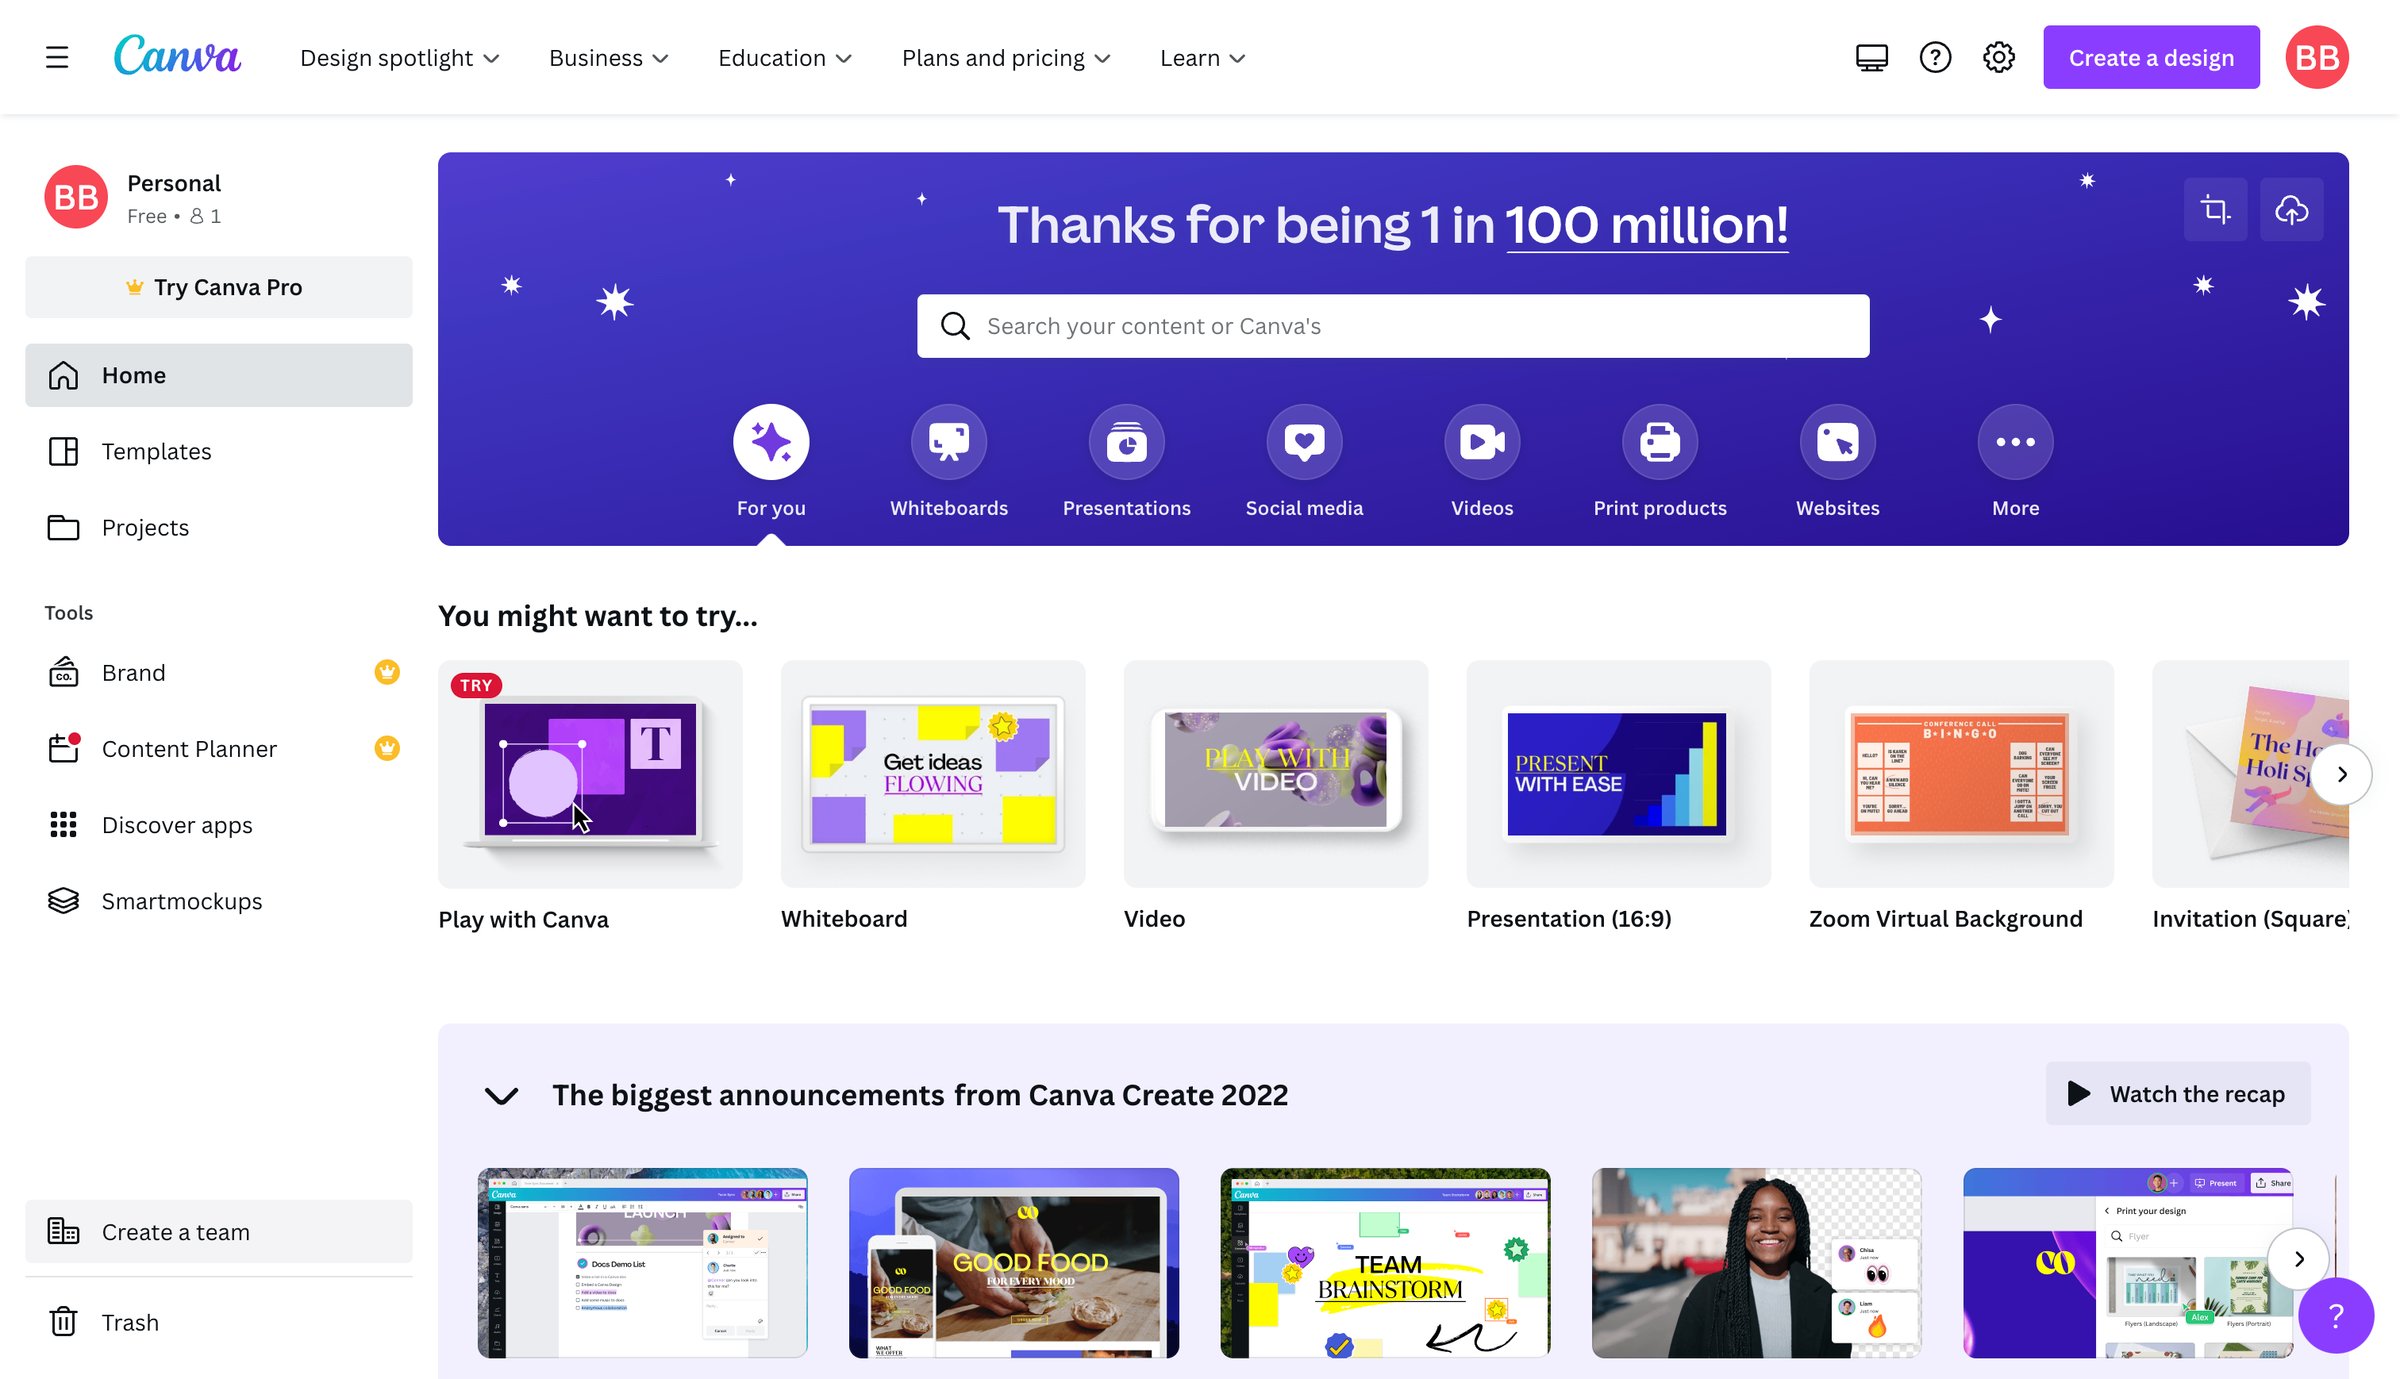Open the background remover woman announcement card
Viewport: 2400px width, 1379px height.
pyautogui.click(x=1756, y=1263)
